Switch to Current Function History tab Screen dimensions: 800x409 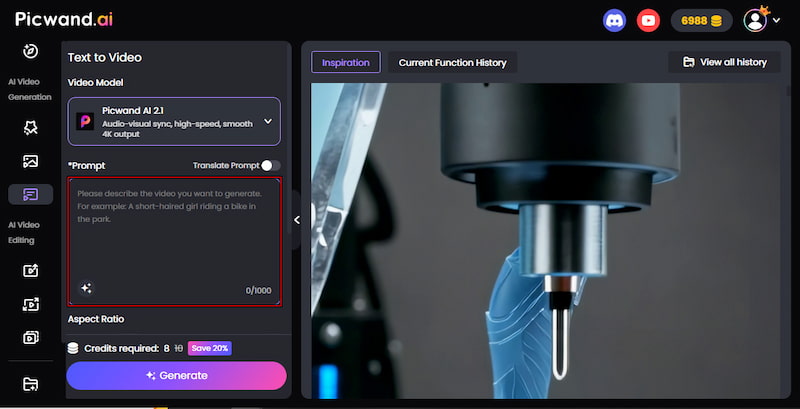pos(452,62)
